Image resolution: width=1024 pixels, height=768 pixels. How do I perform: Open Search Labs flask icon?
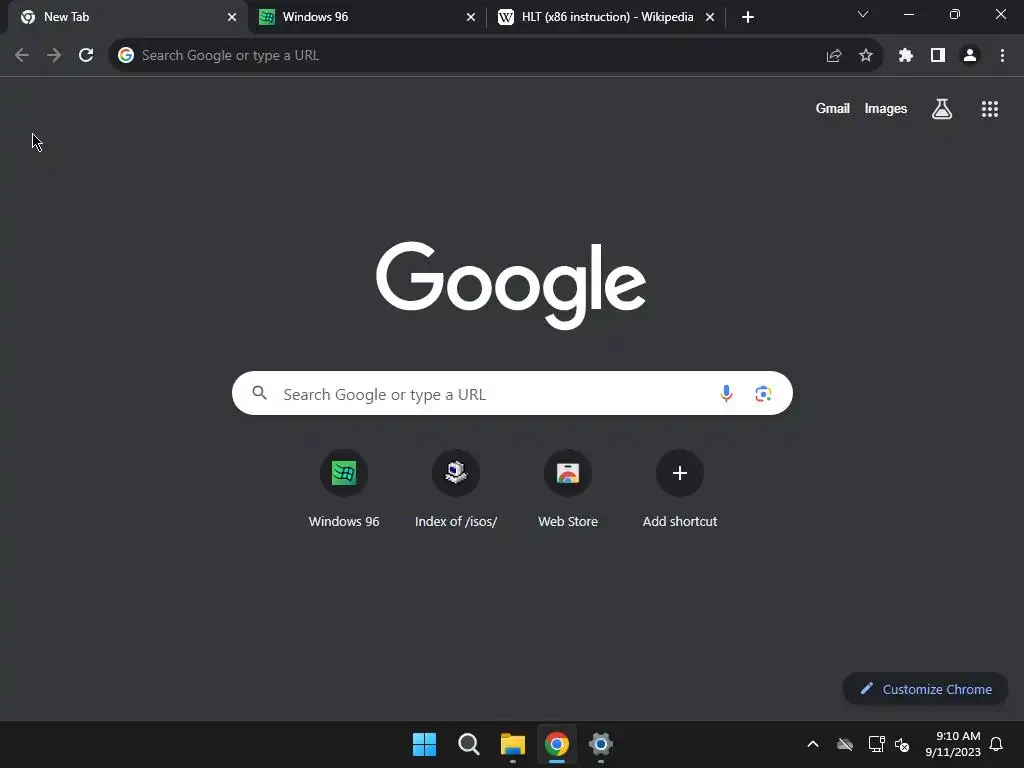click(942, 109)
